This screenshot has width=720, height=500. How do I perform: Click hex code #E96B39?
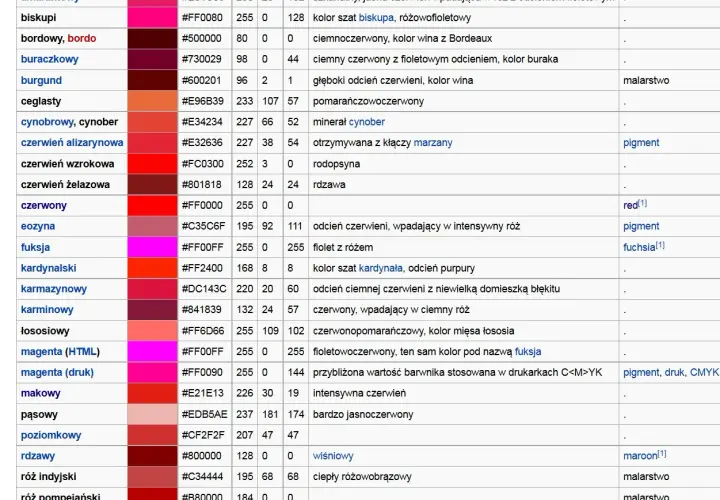coord(202,101)
